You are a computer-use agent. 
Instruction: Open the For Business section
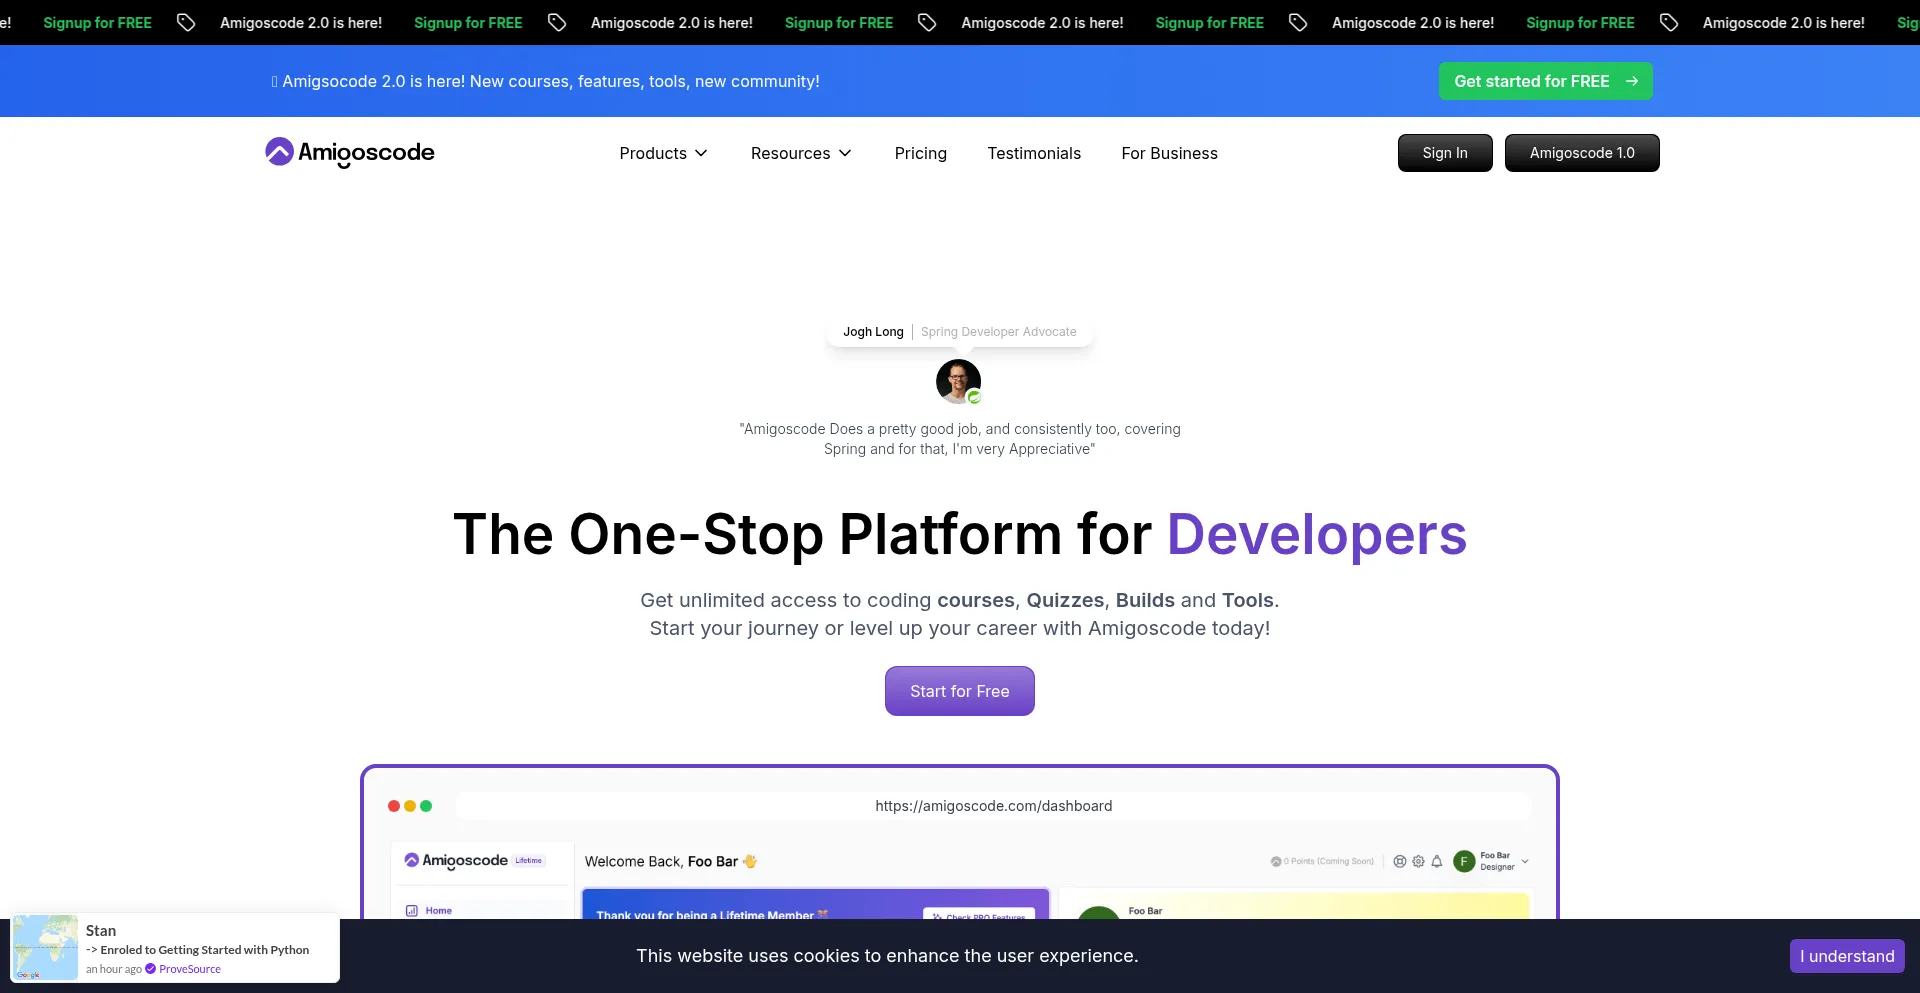click(x=1169, y=153)
